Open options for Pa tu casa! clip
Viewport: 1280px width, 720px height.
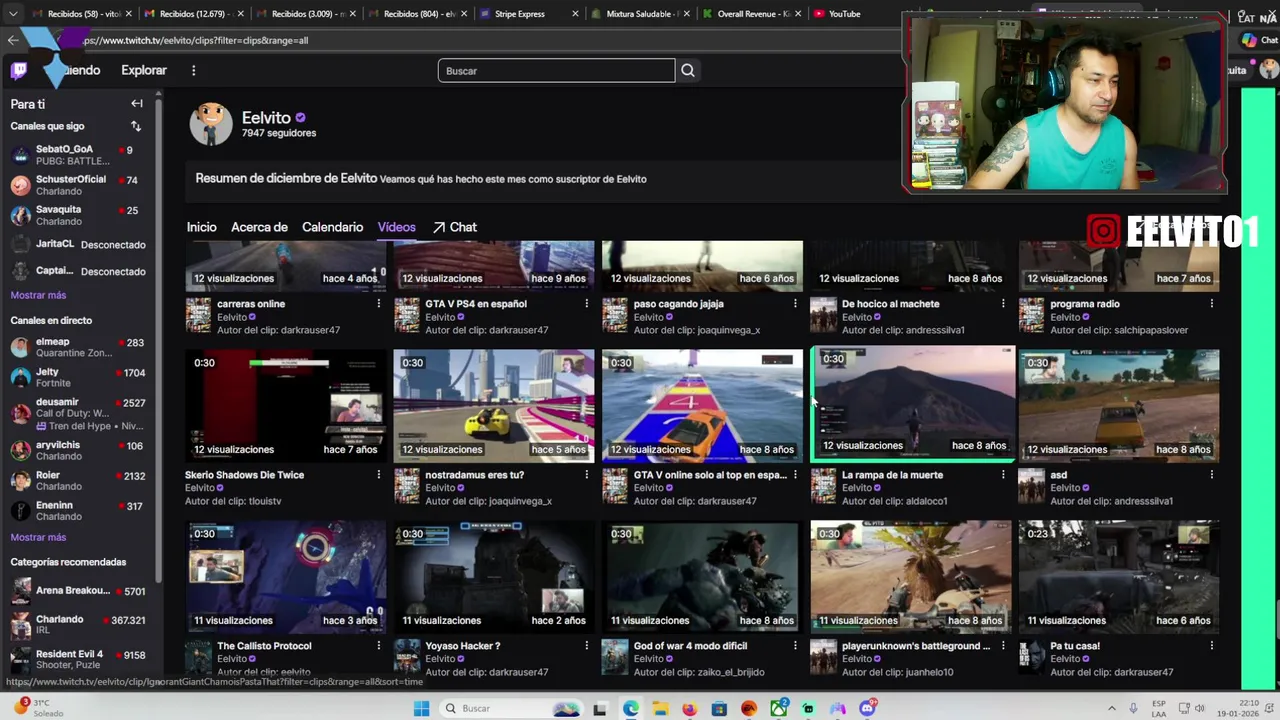coord(1211,646)
